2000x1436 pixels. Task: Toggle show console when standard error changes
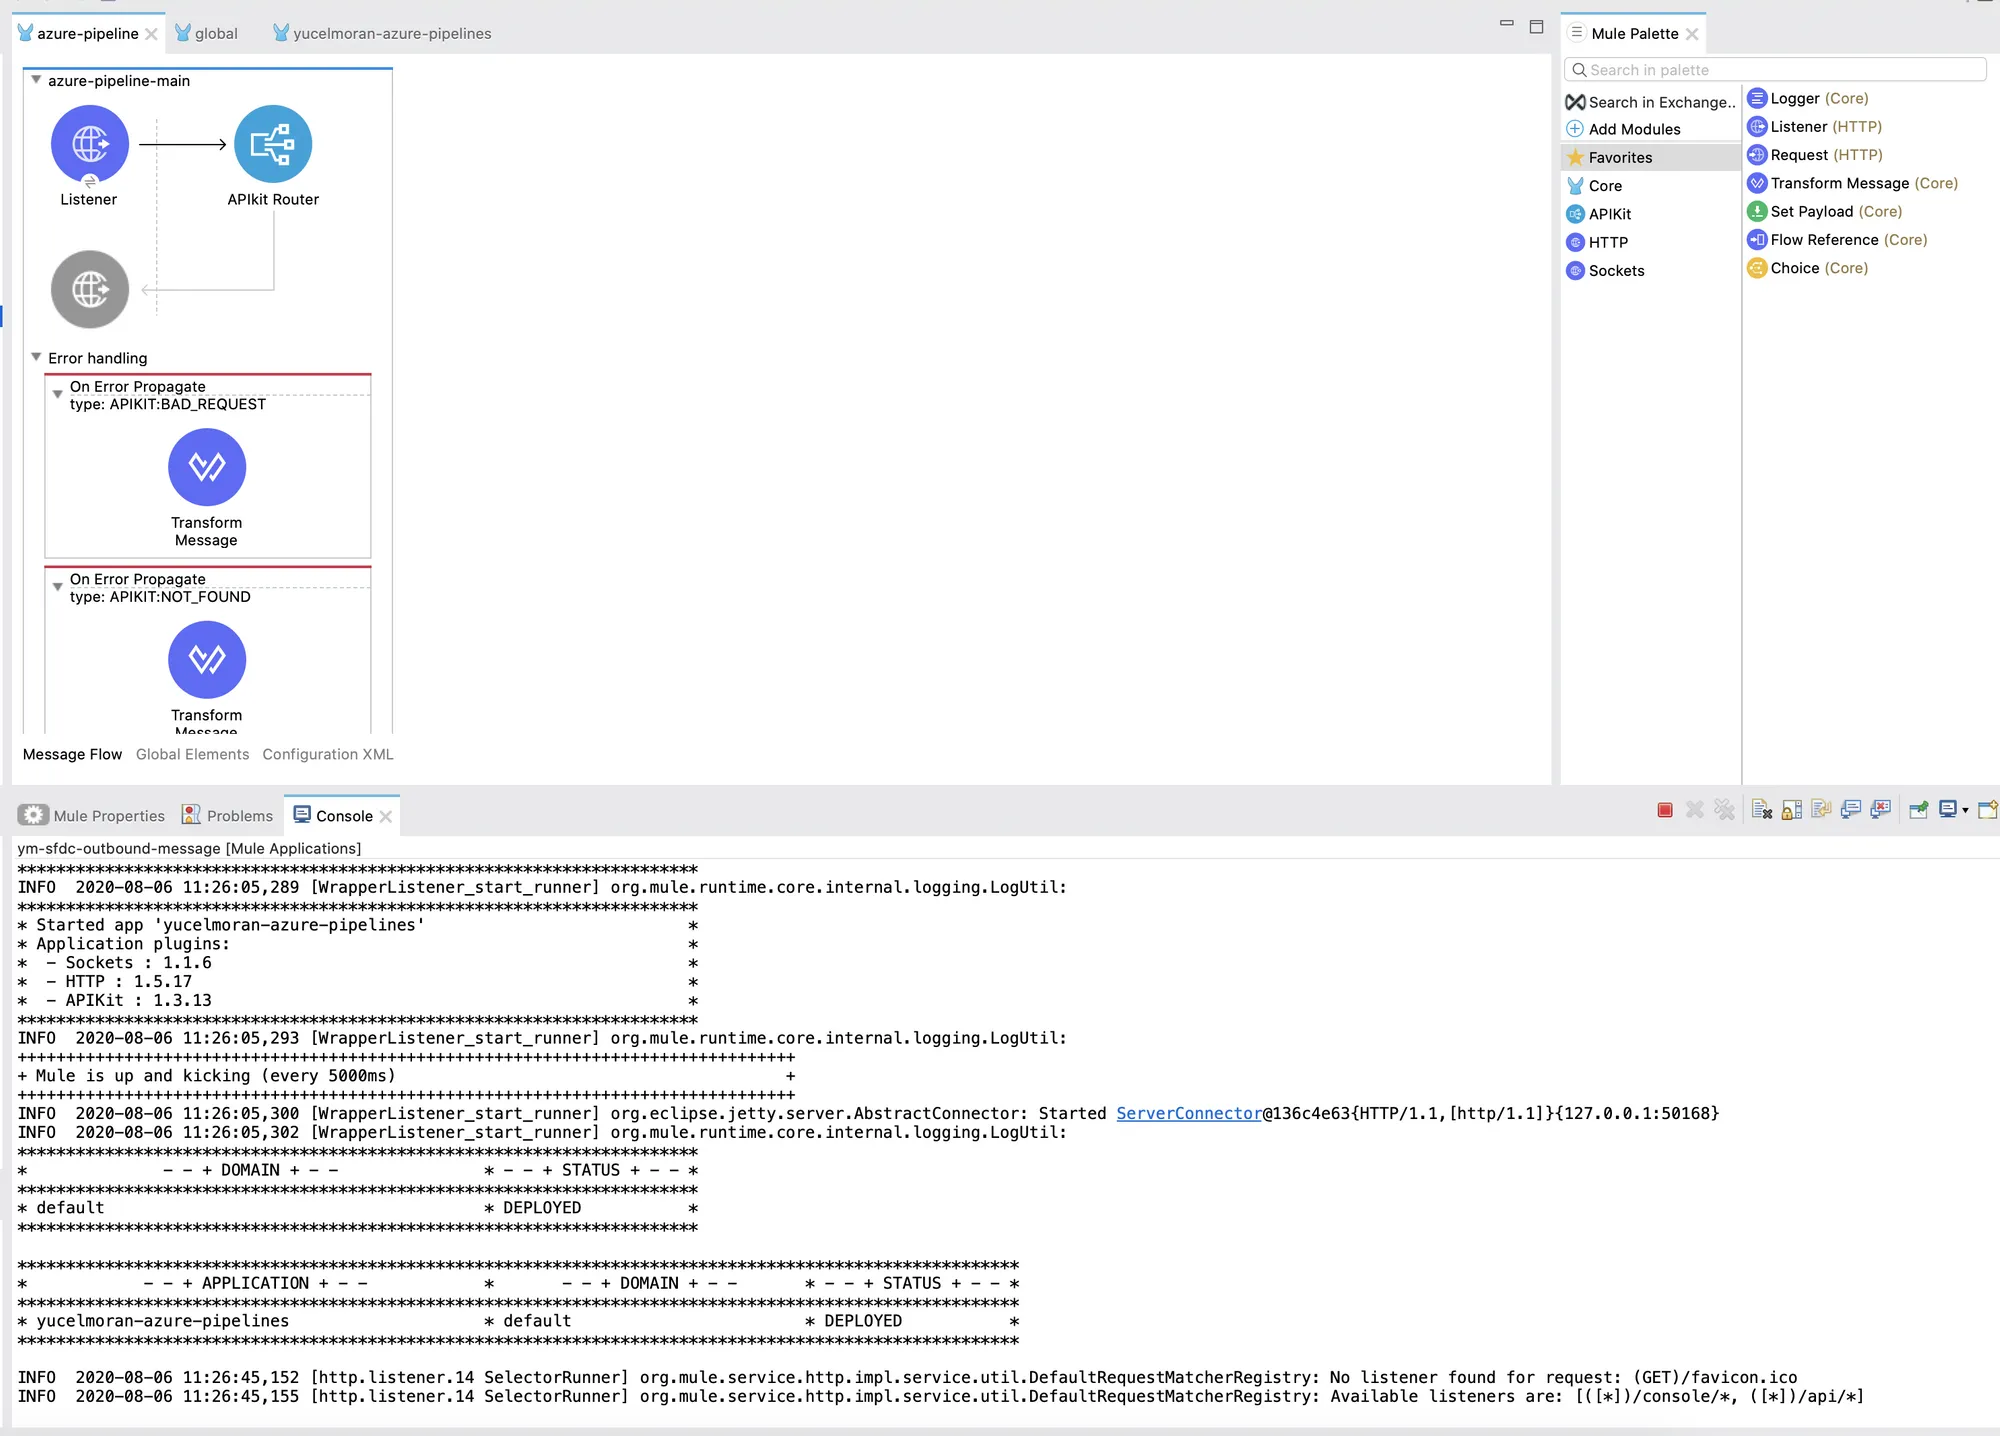(x=1881, y=810)
